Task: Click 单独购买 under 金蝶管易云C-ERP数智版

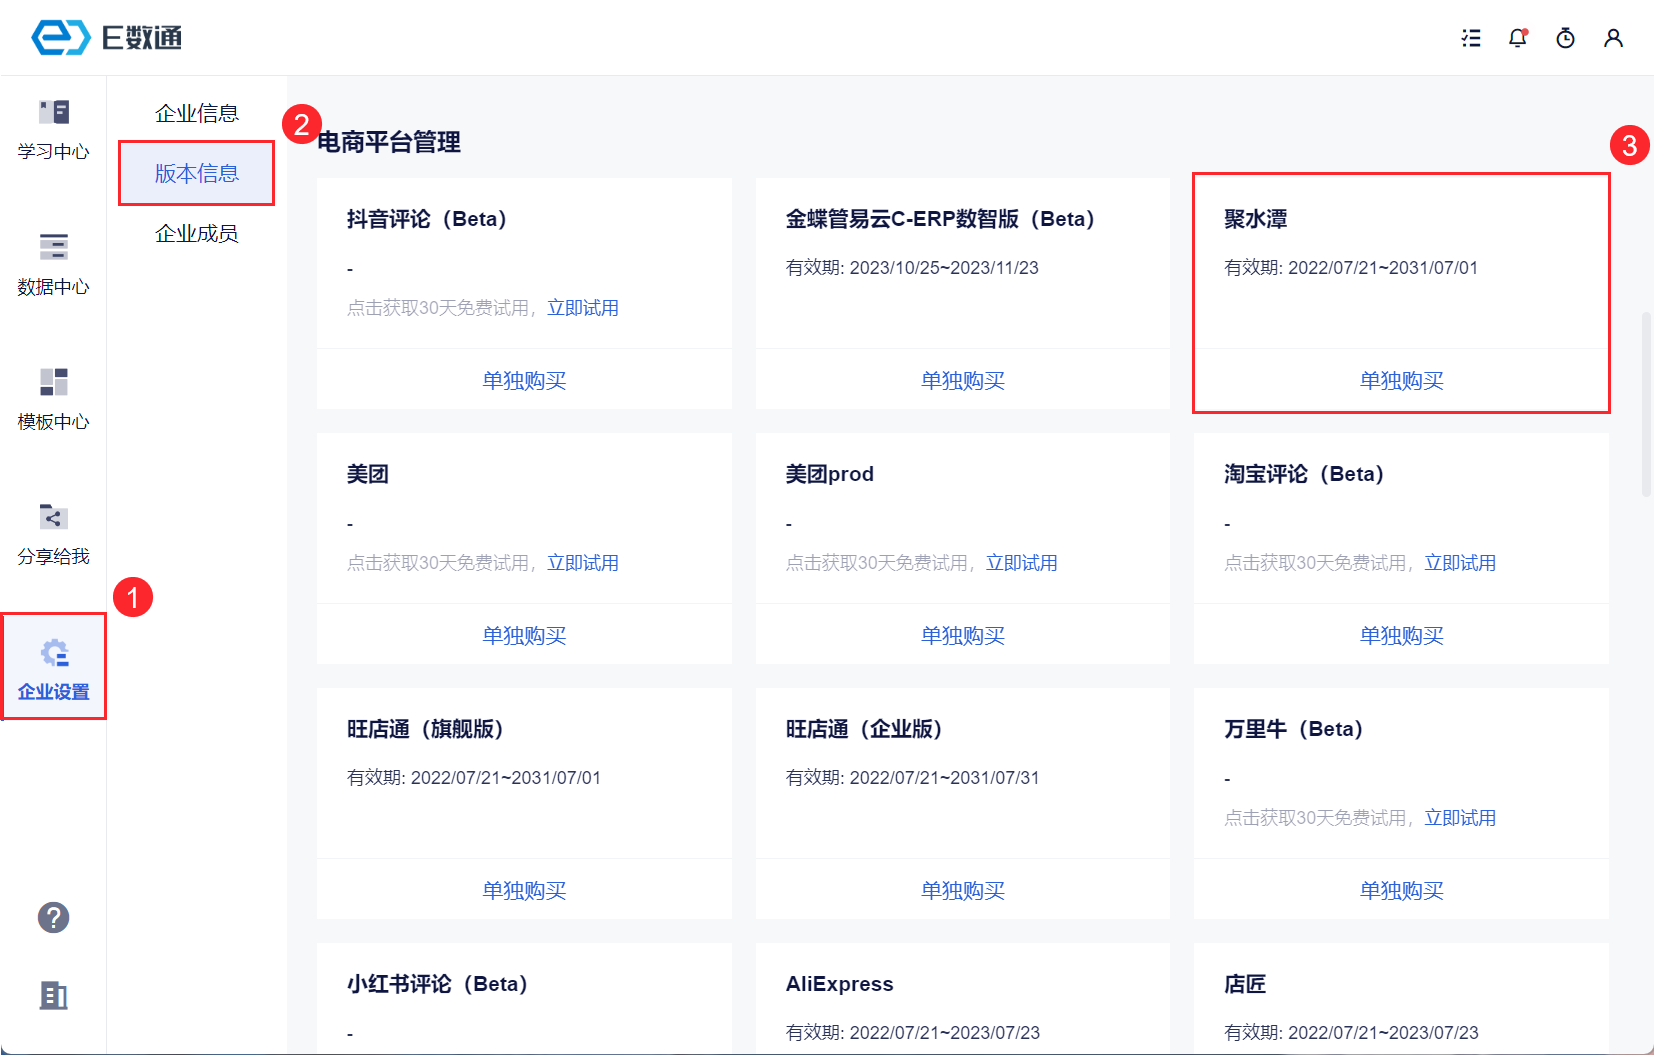Action: 963,380
